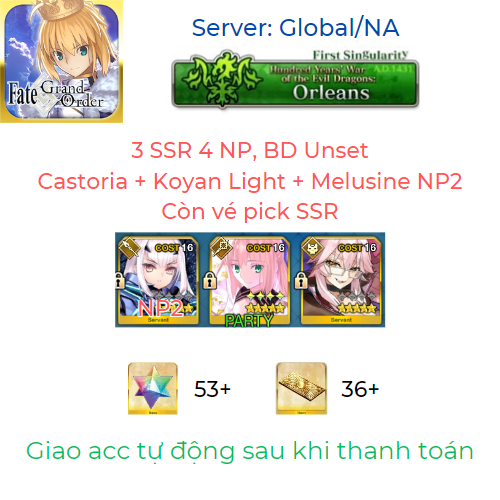The image size is (500, 500).
Task: Click the COST 16 label on Melusine
Action: point(174,248)
